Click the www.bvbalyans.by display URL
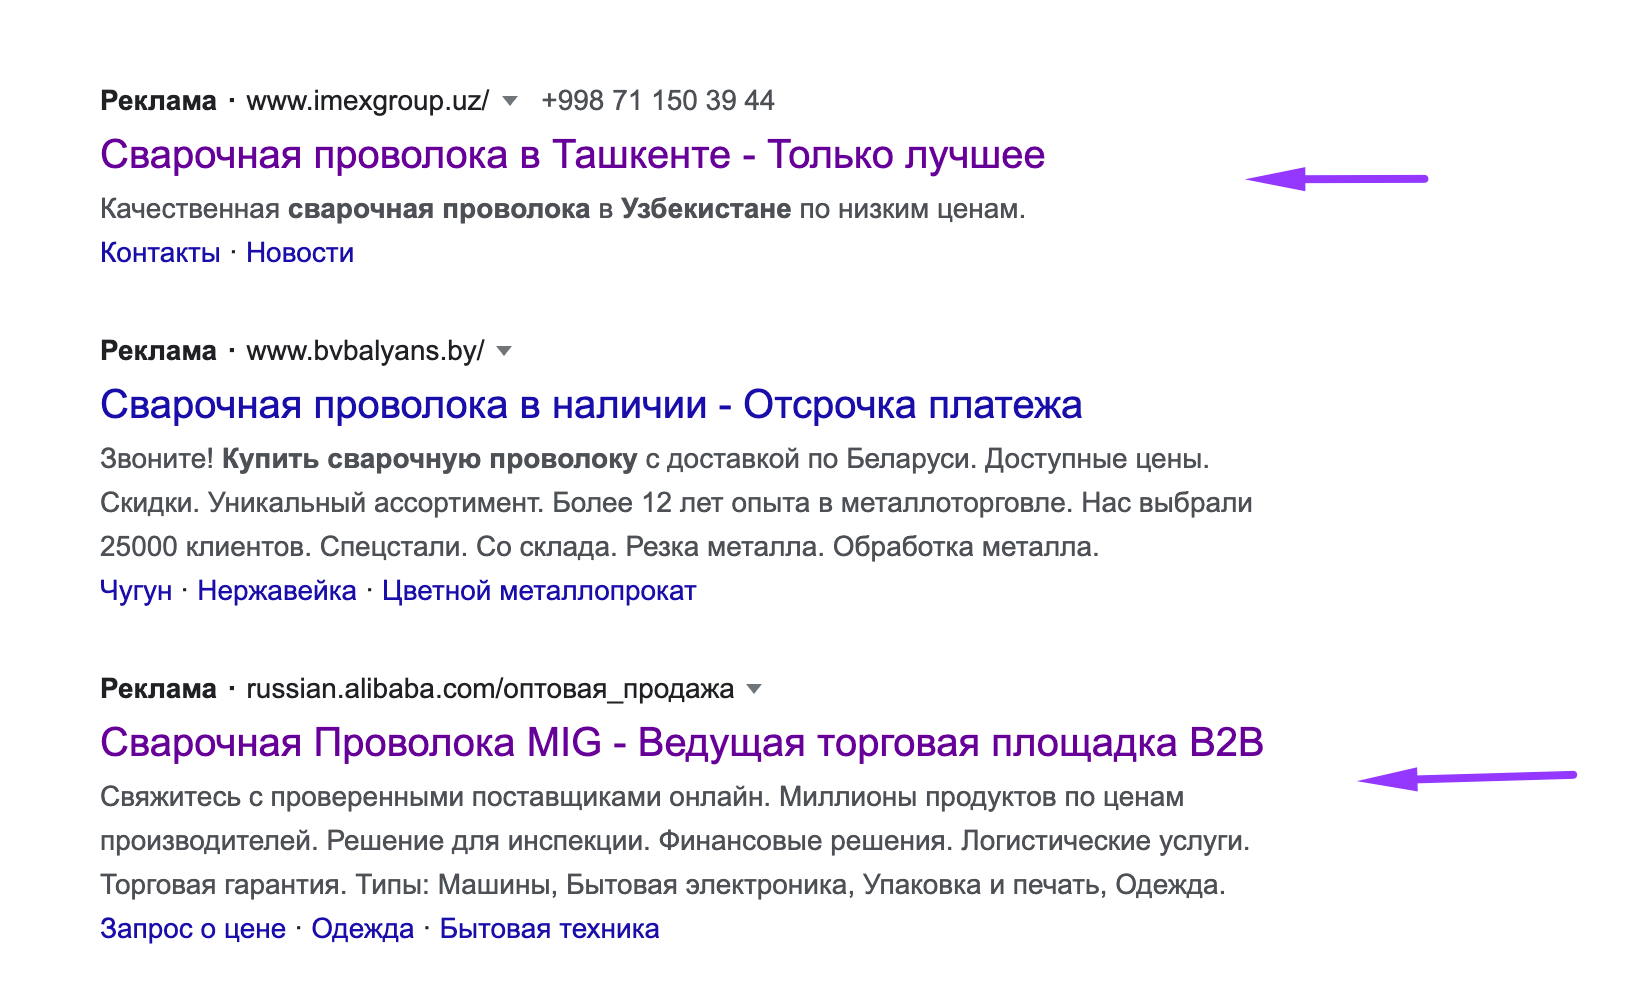1652x988 pixels. pyautogui.click(x=365, y=351)
